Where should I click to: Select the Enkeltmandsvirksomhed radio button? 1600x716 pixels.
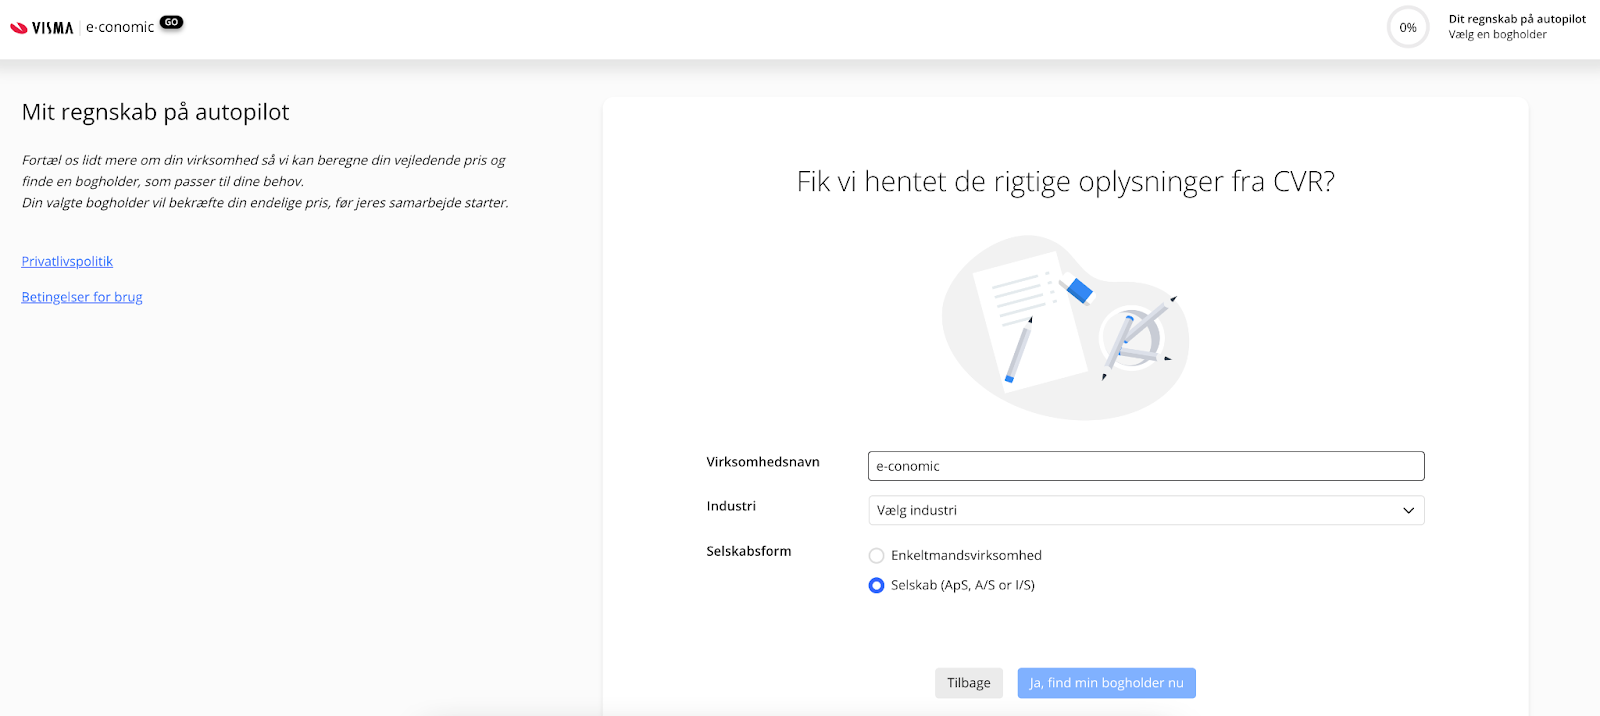click(x=876, y=556)
